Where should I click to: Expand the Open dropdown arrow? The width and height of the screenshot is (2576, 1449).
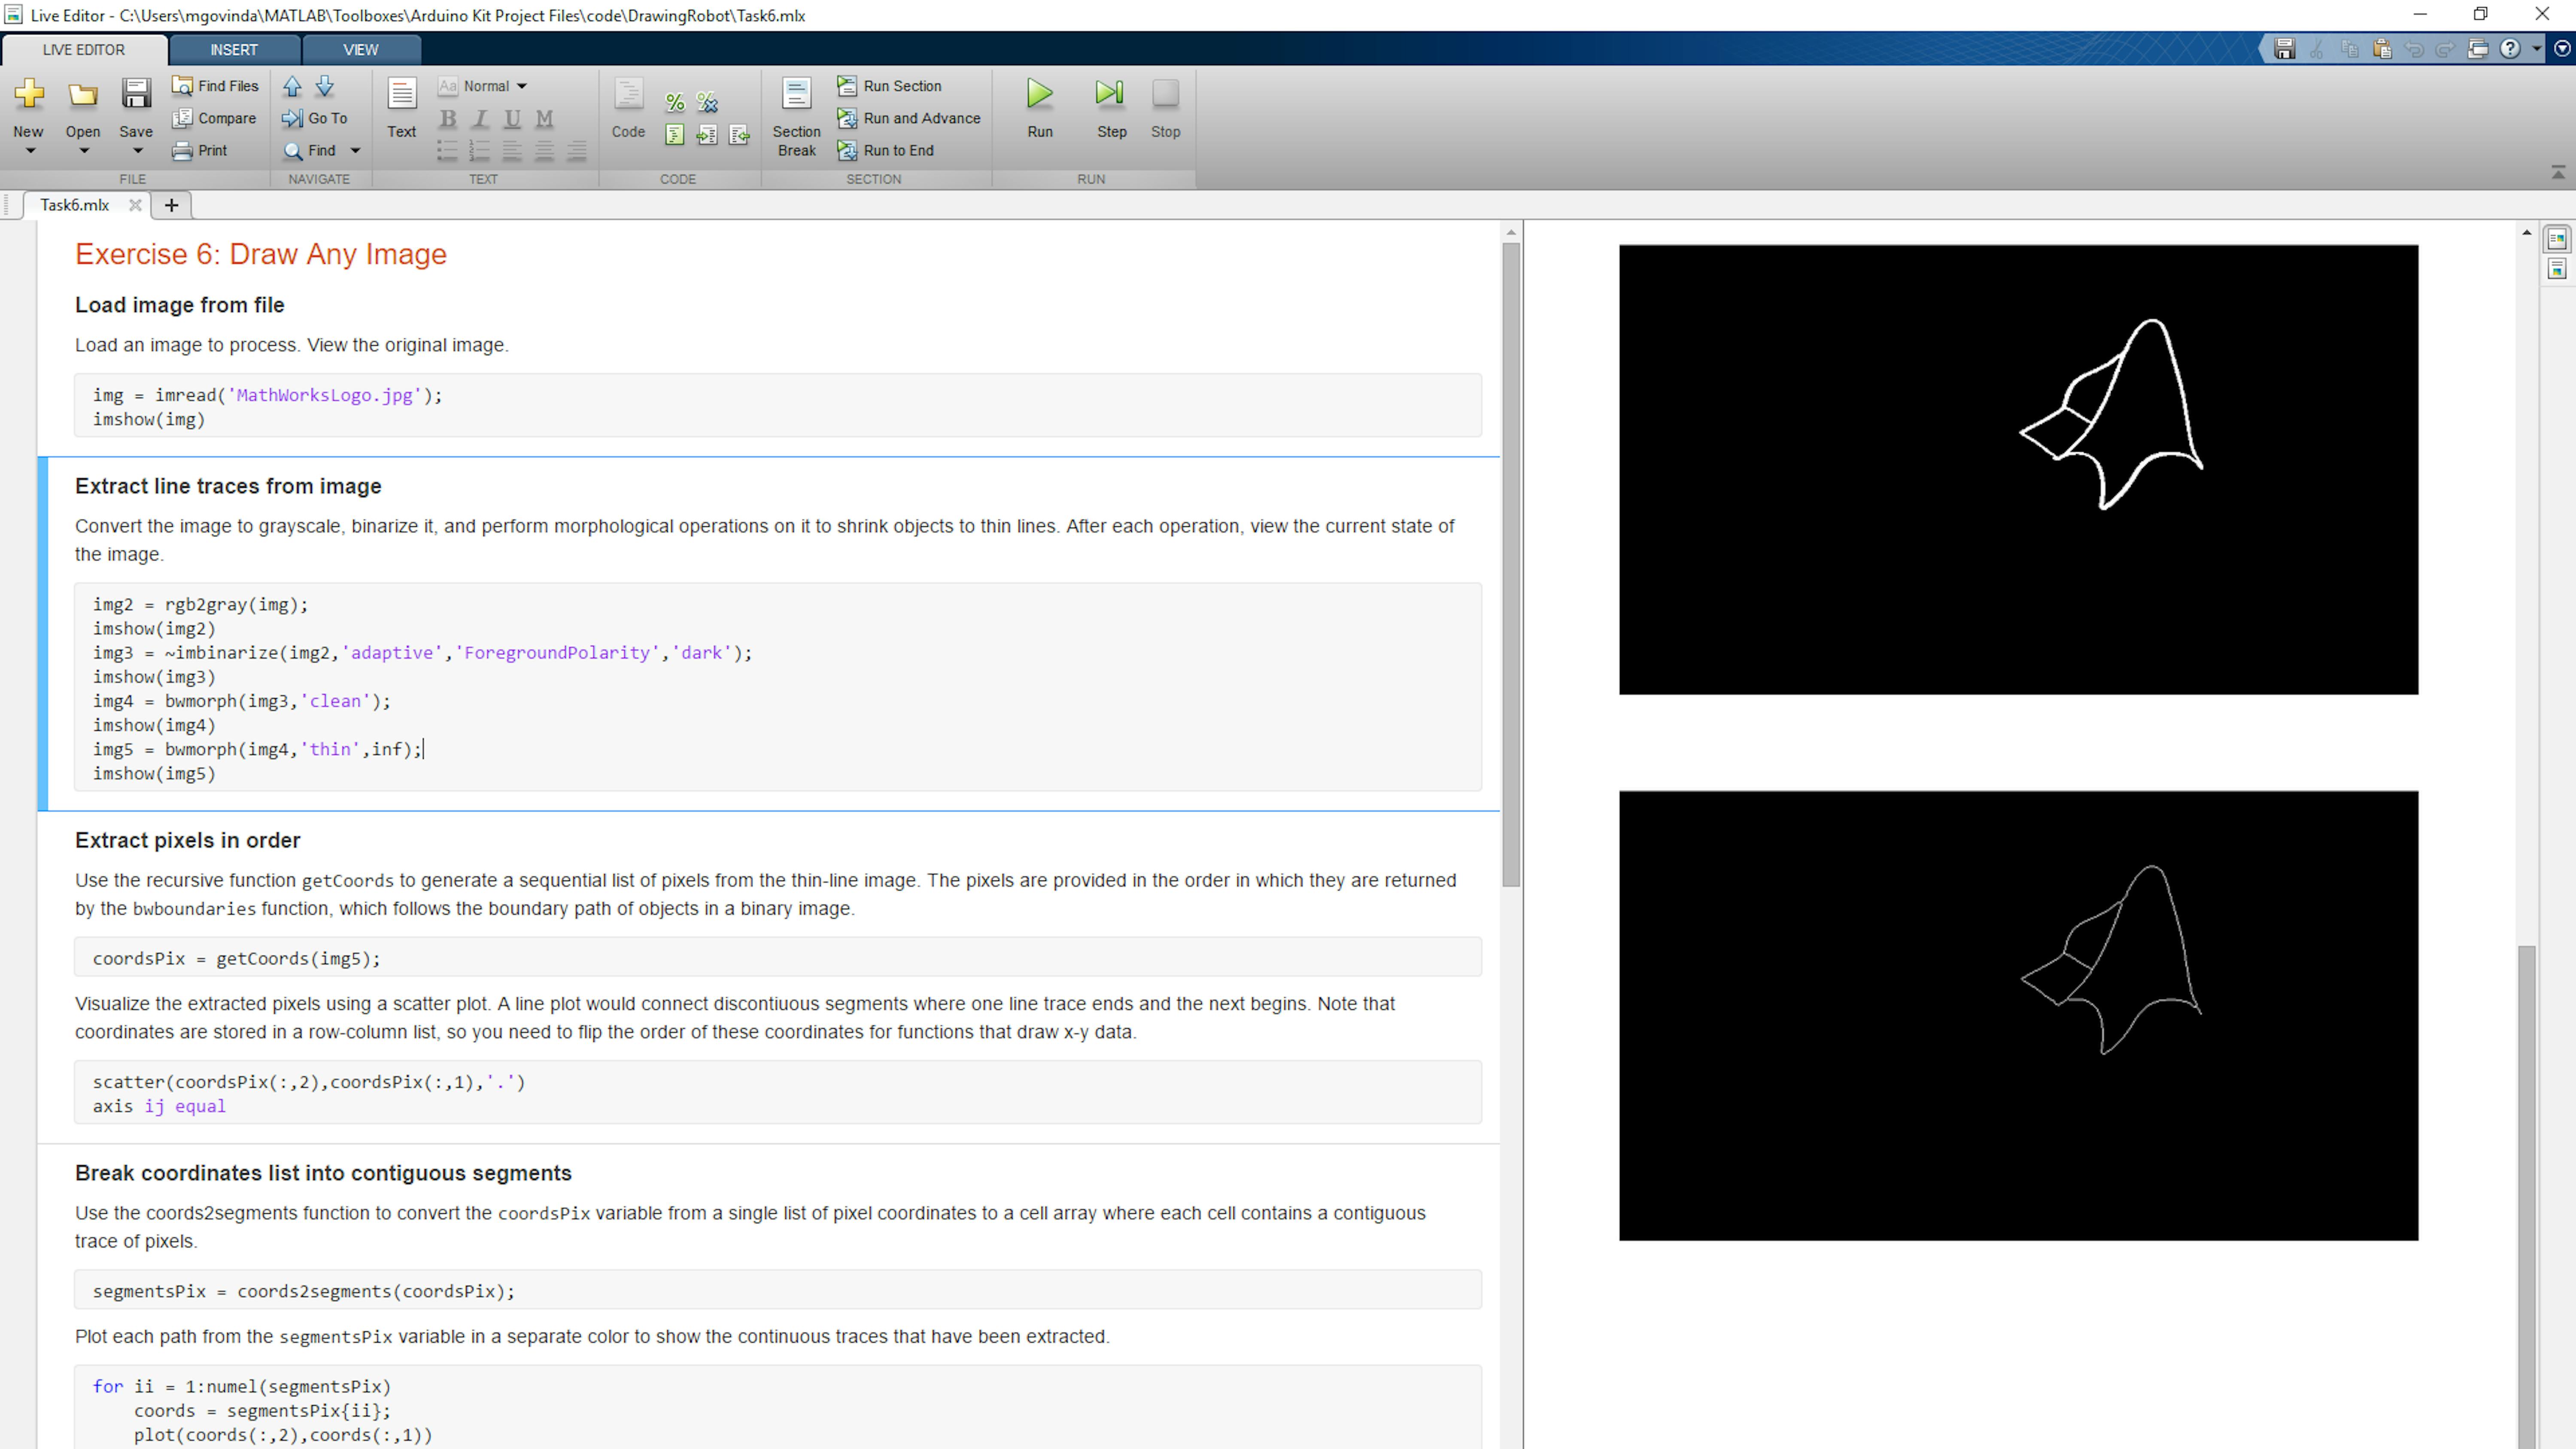click(84, 152)
